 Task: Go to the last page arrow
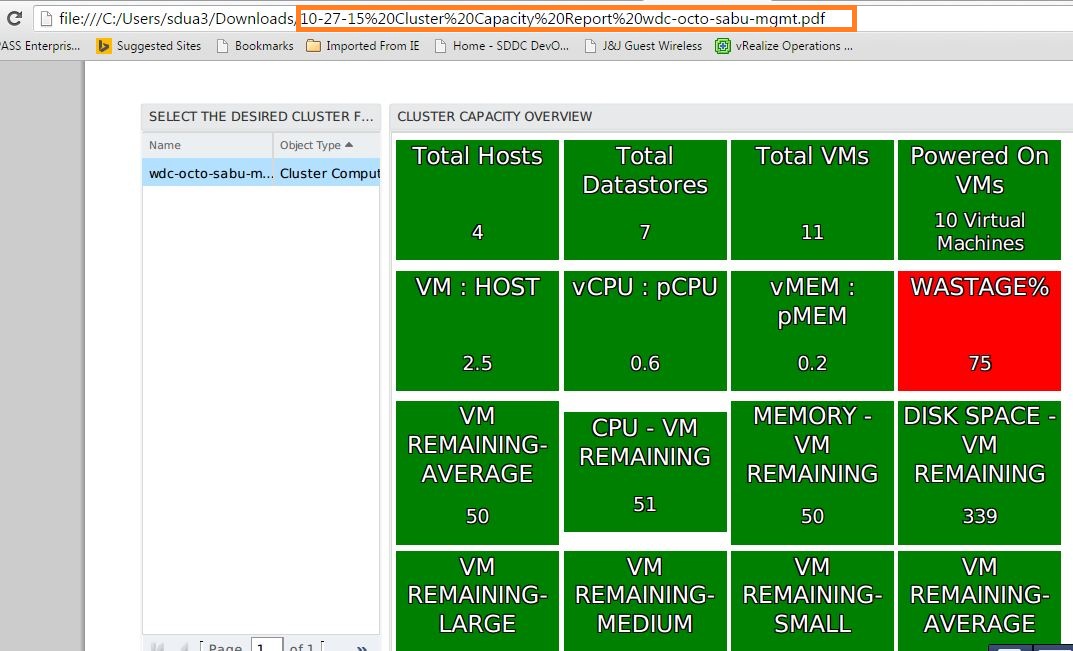362,647
